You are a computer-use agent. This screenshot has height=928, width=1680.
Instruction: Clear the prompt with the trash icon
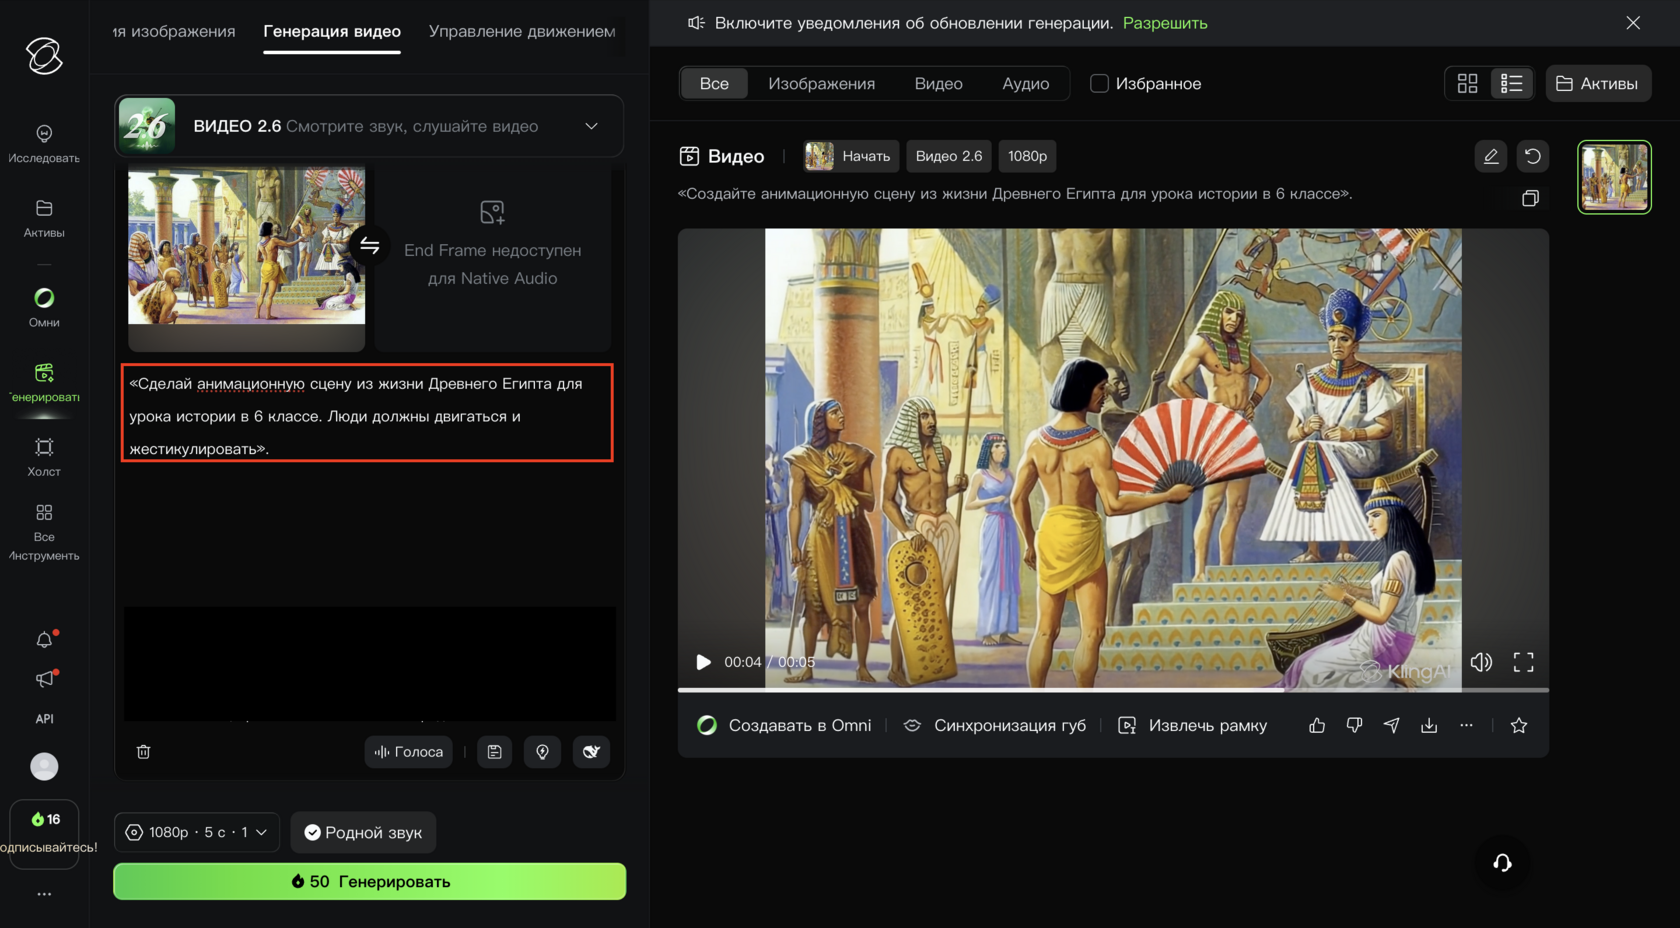point(144,752)
